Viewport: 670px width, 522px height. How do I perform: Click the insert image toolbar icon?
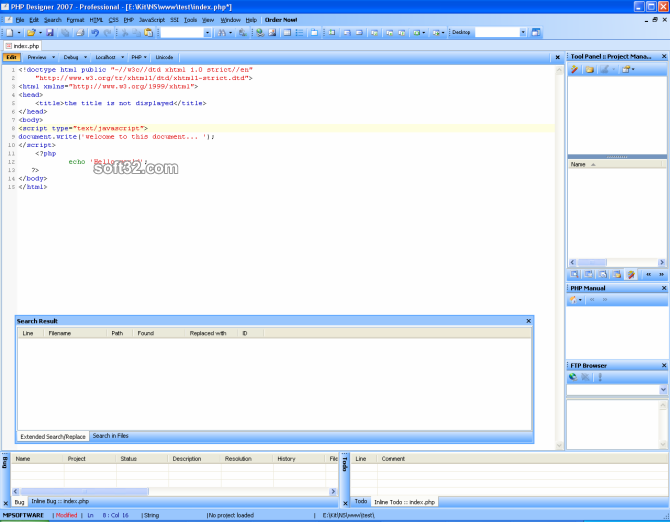coord(272,32)
